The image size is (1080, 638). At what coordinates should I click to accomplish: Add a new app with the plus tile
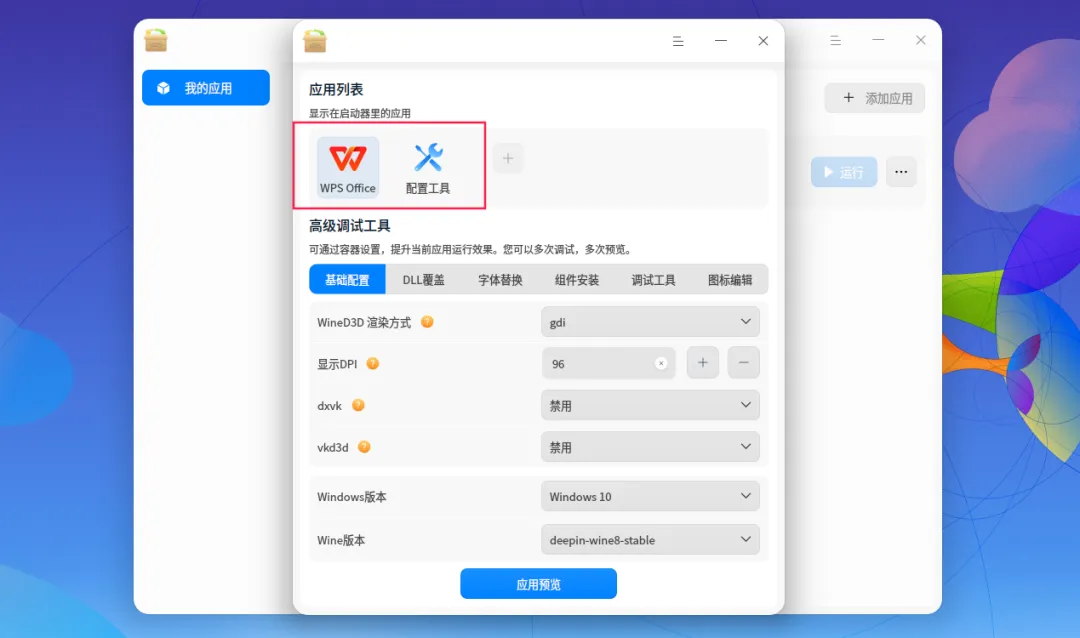tap(508, 158)
